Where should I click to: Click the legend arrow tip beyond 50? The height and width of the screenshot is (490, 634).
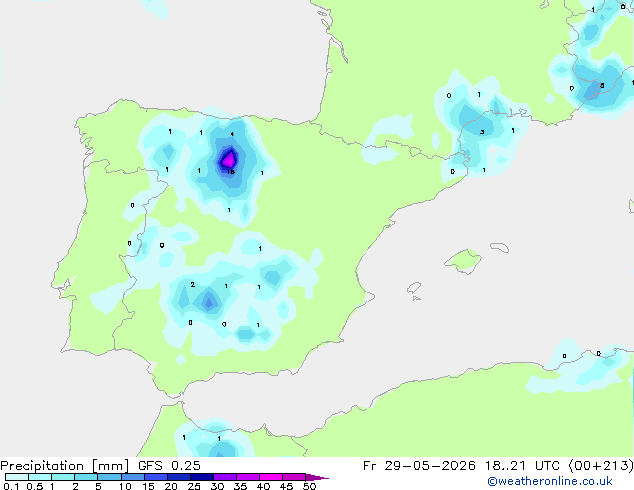tap(317, 477)
